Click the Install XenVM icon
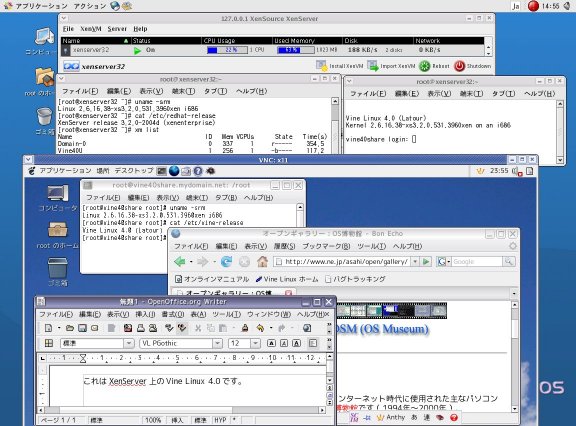The height and width of the screenshot is (426, 576). click(x=321, y=66)
